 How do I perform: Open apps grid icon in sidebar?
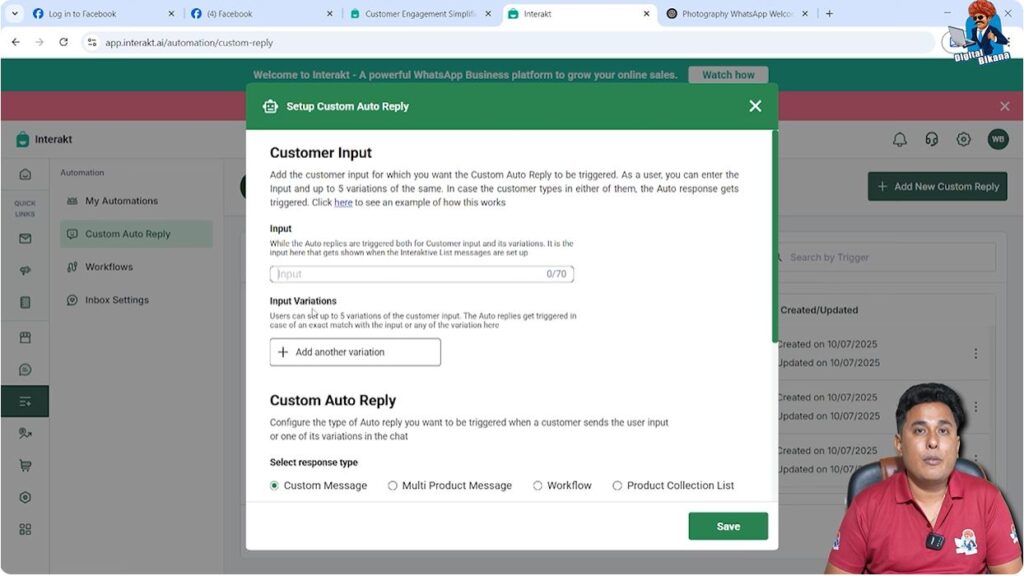25,529
